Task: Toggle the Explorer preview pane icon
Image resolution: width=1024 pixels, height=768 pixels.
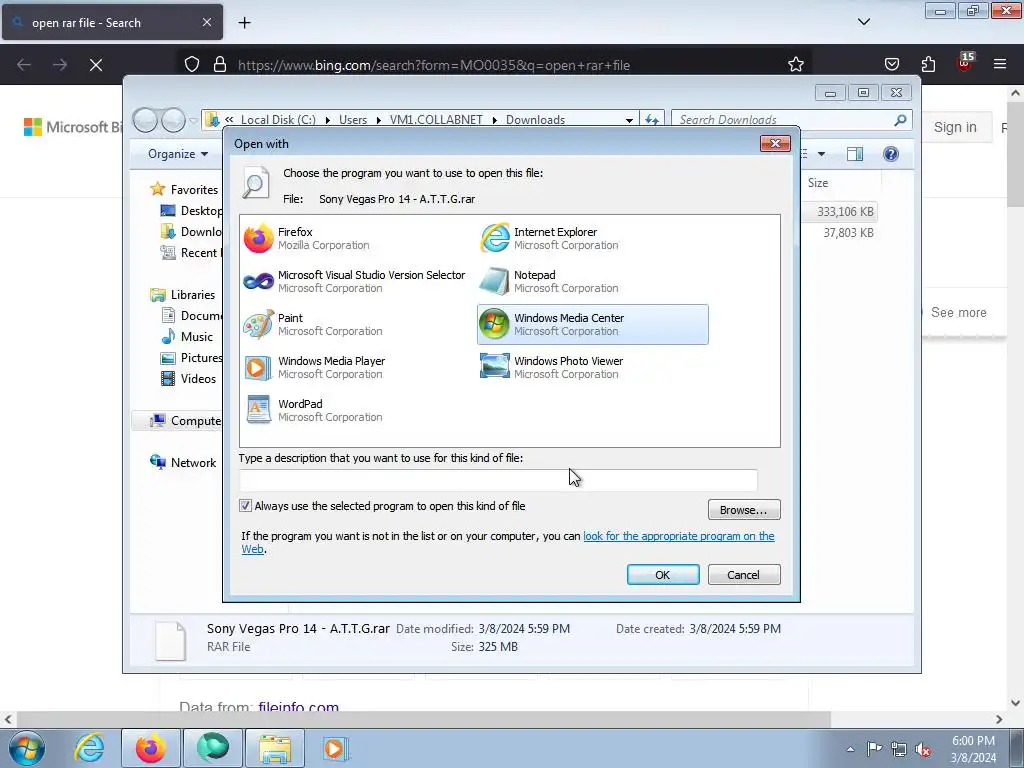Action: point(855,154)
